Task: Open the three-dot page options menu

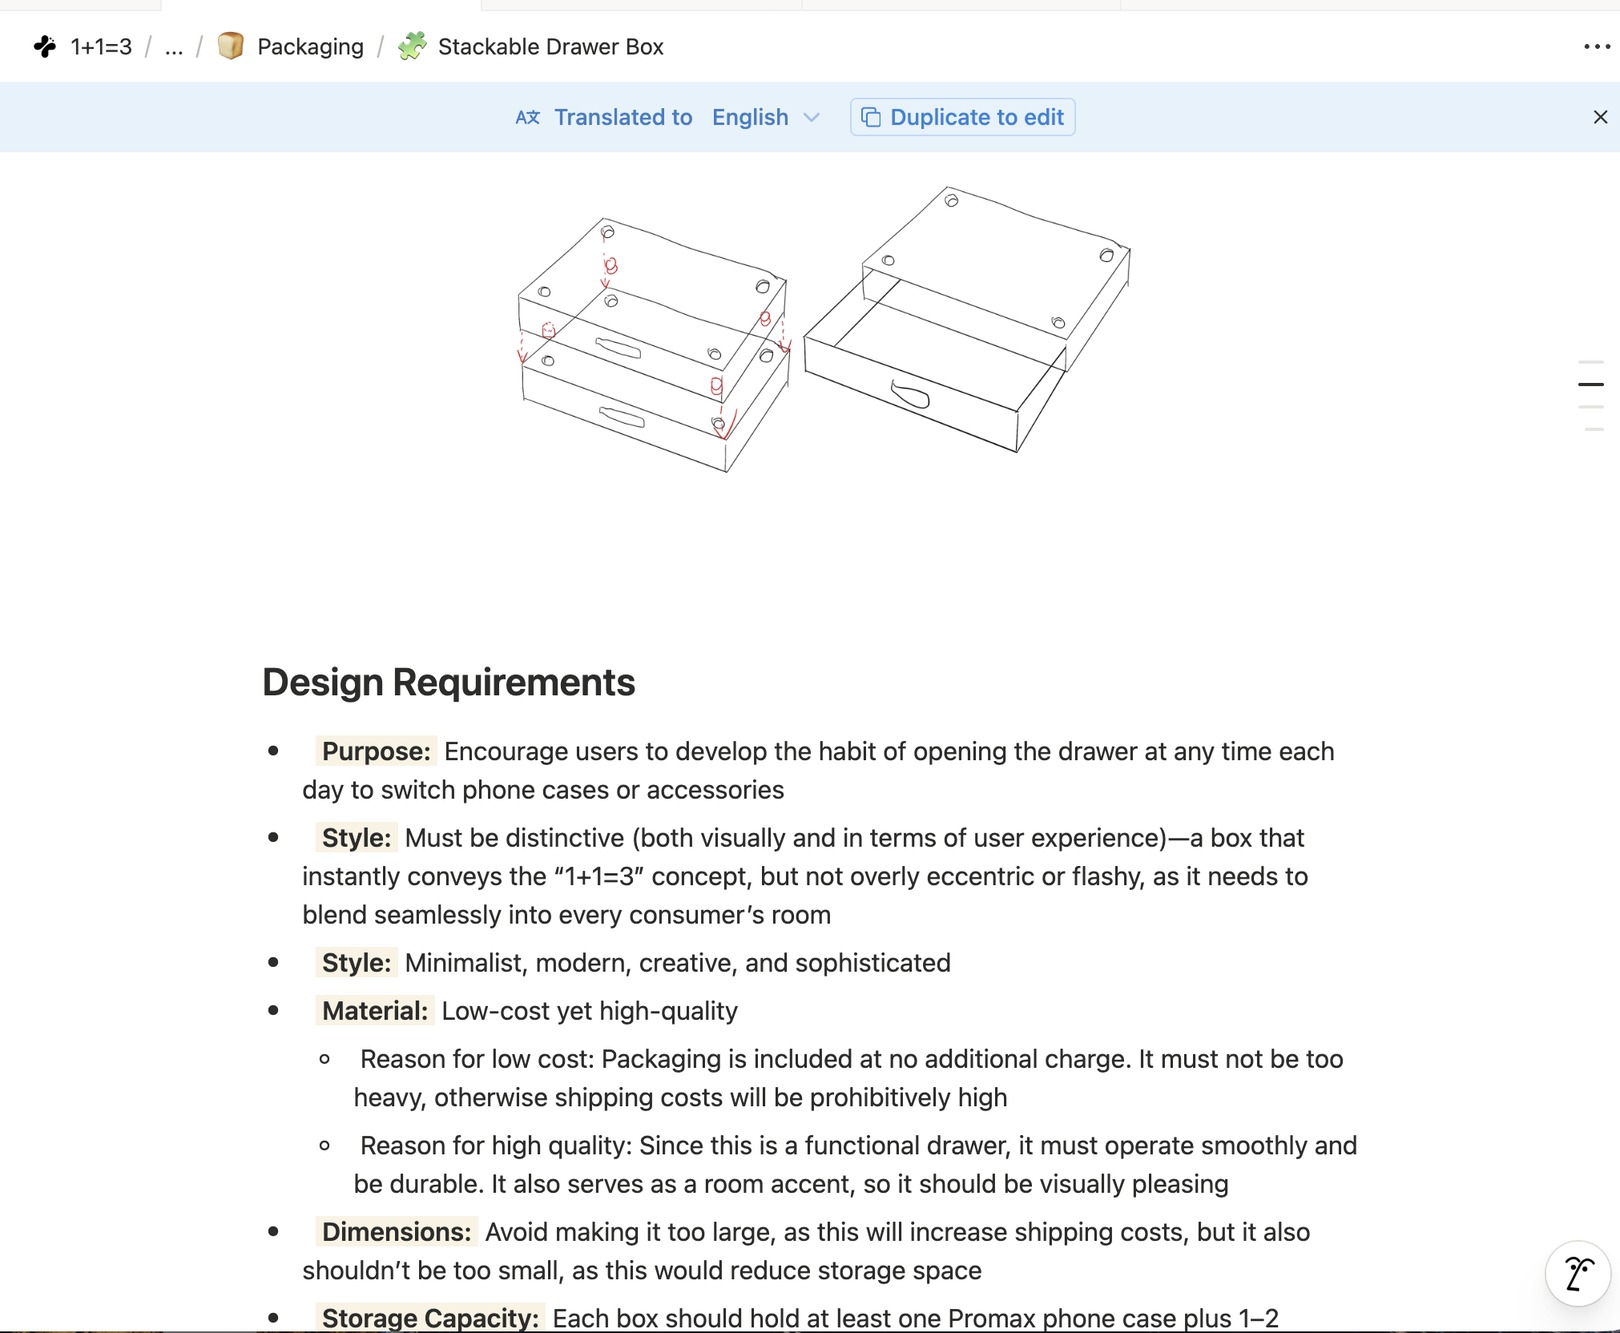Action: click(x=1597, y=47)
